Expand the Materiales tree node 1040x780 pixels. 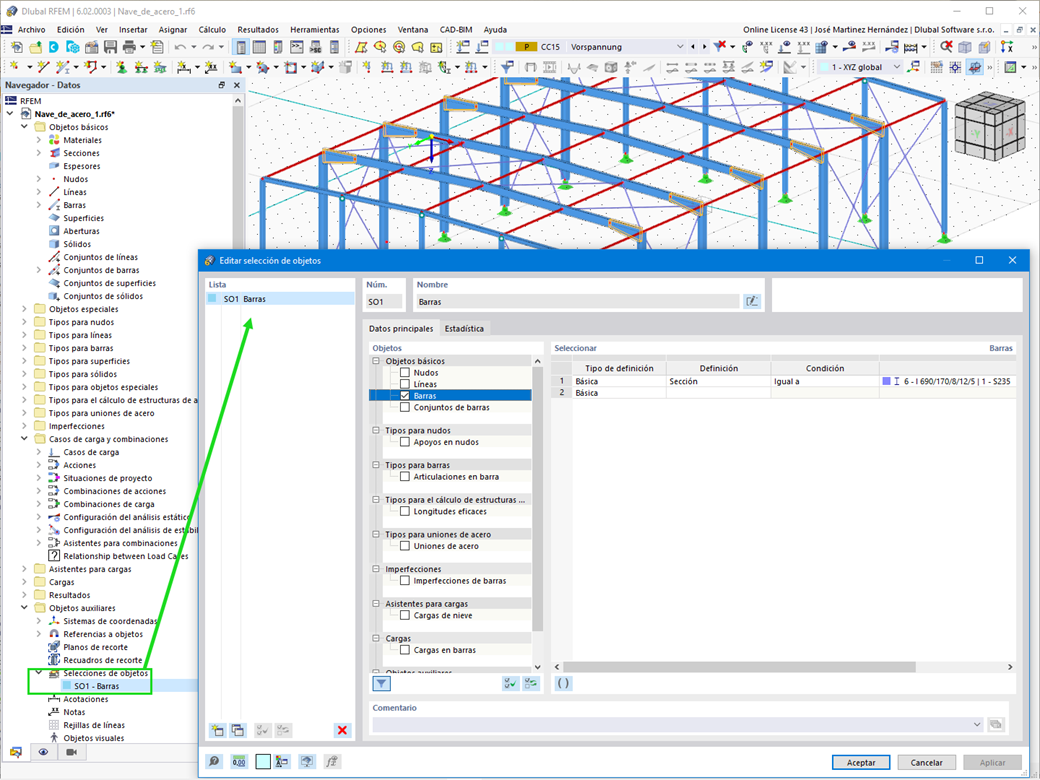38,140
